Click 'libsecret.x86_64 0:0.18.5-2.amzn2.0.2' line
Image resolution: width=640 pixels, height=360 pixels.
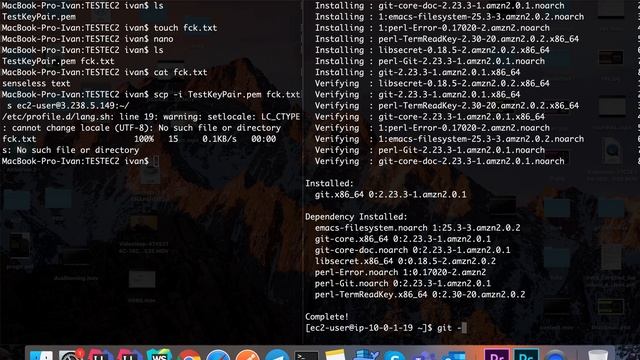point(405,261)
